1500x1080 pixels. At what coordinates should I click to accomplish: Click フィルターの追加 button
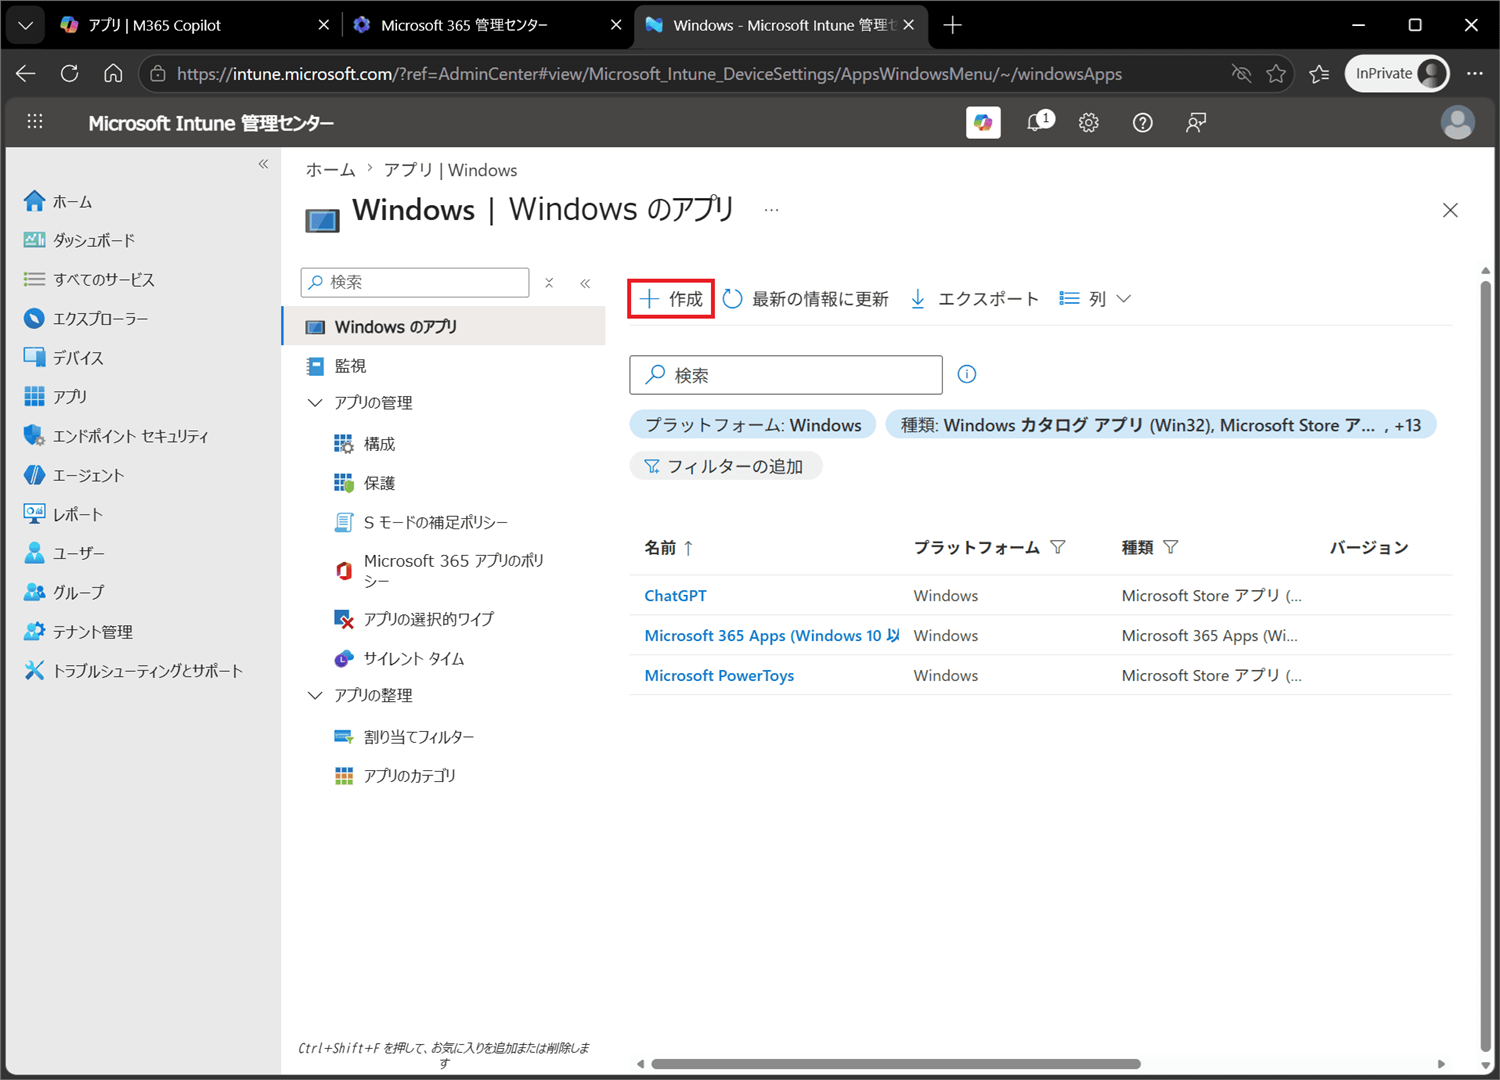[x=725, y=466]
